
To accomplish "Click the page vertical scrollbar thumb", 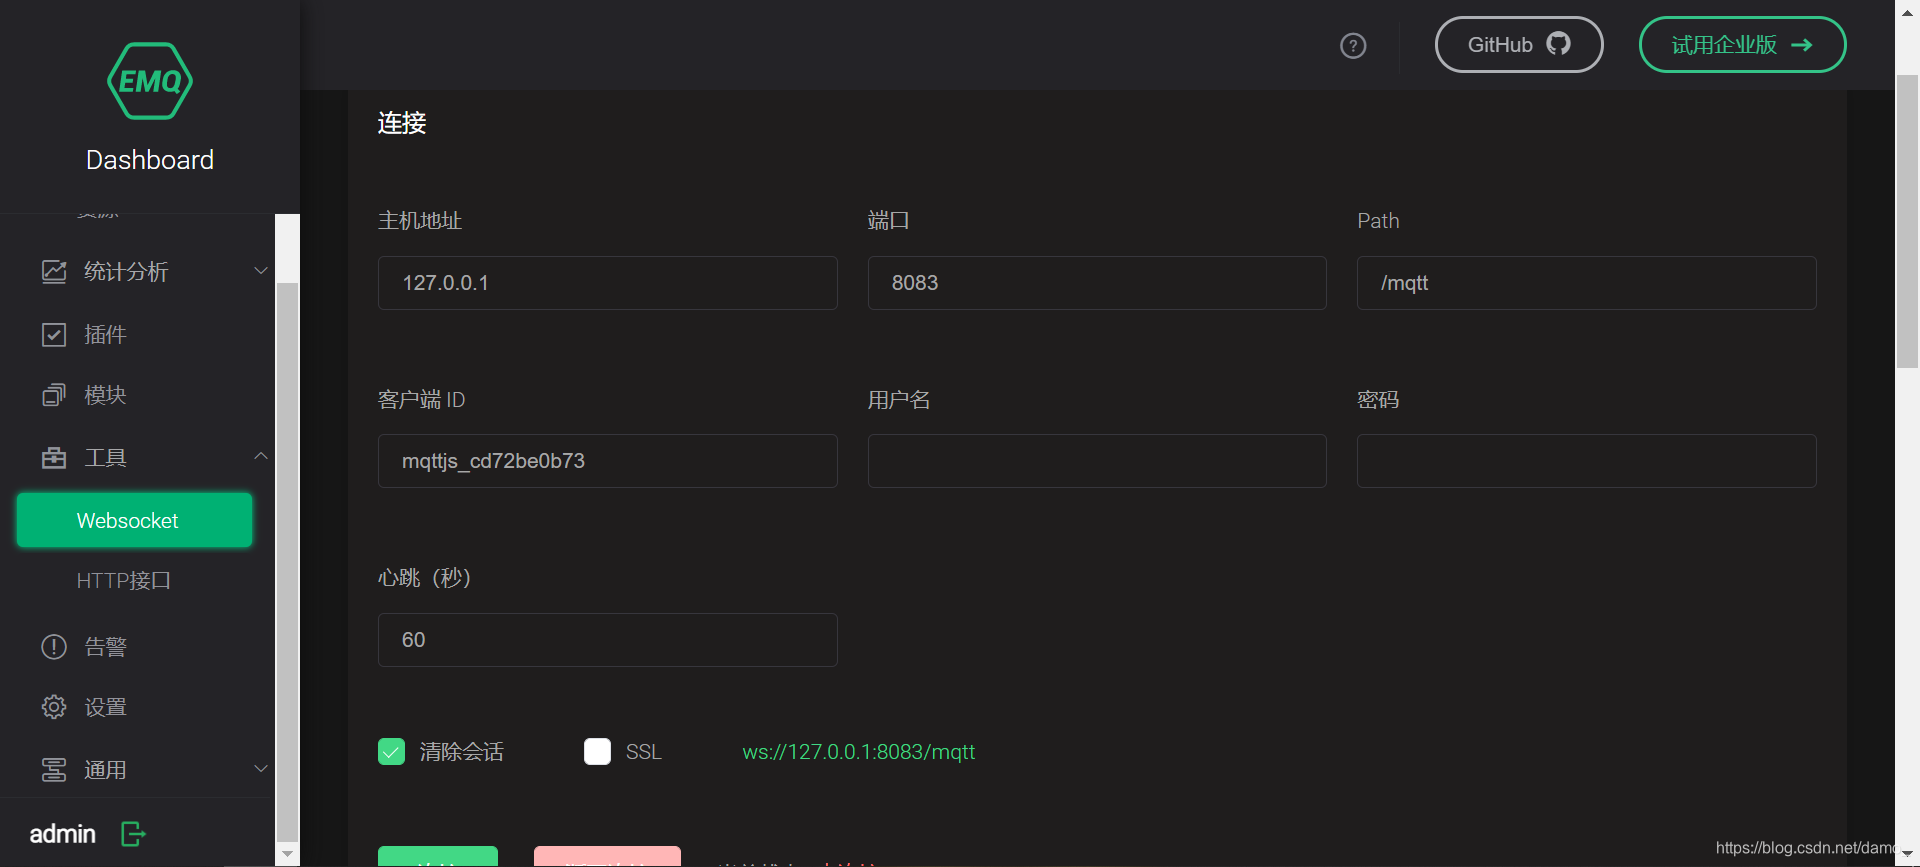I will tap(1907, 221).
